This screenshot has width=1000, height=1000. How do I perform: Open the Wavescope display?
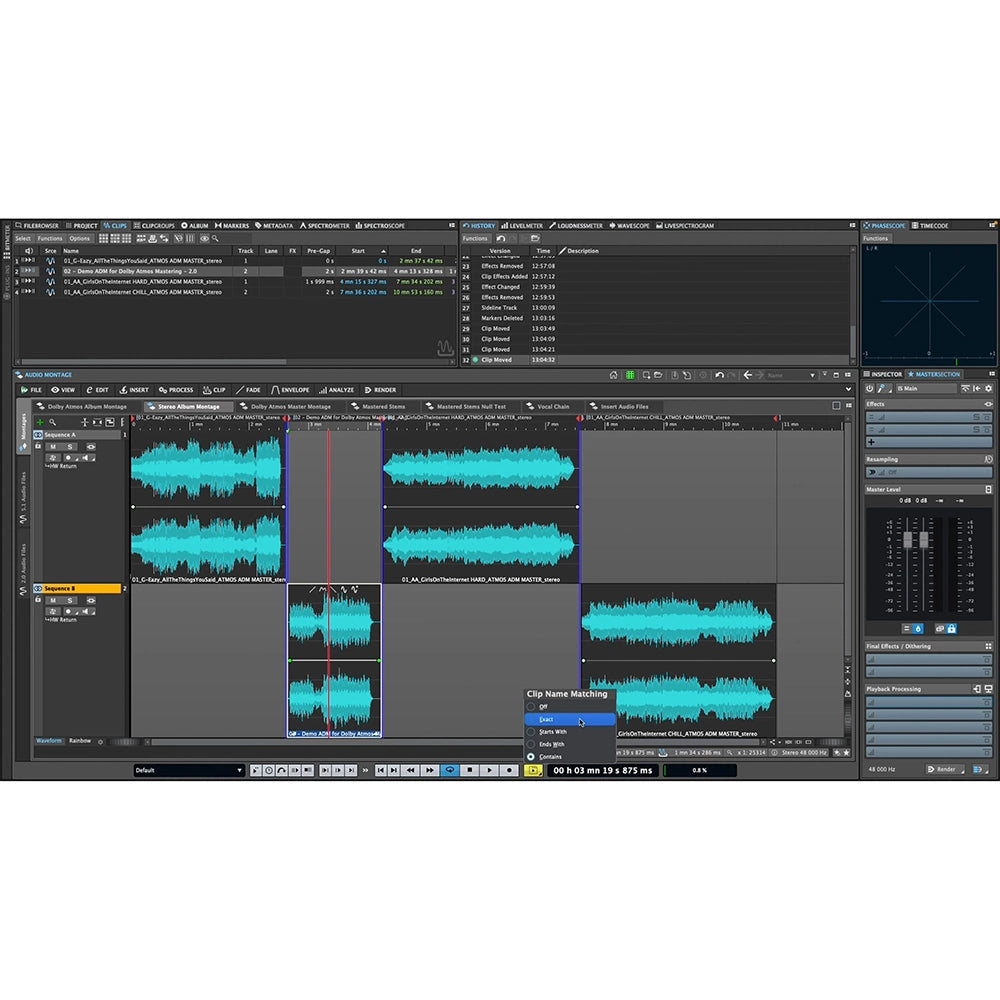coord(630,224)
